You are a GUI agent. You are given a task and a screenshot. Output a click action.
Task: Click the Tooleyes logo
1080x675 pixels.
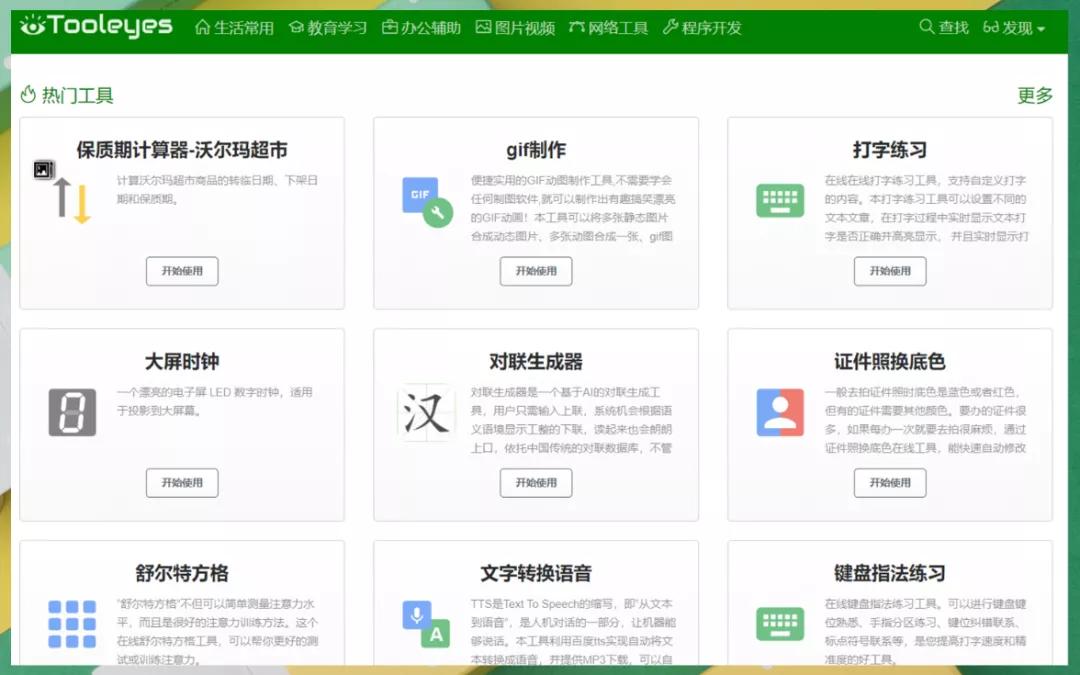click(x=95, y=28)
